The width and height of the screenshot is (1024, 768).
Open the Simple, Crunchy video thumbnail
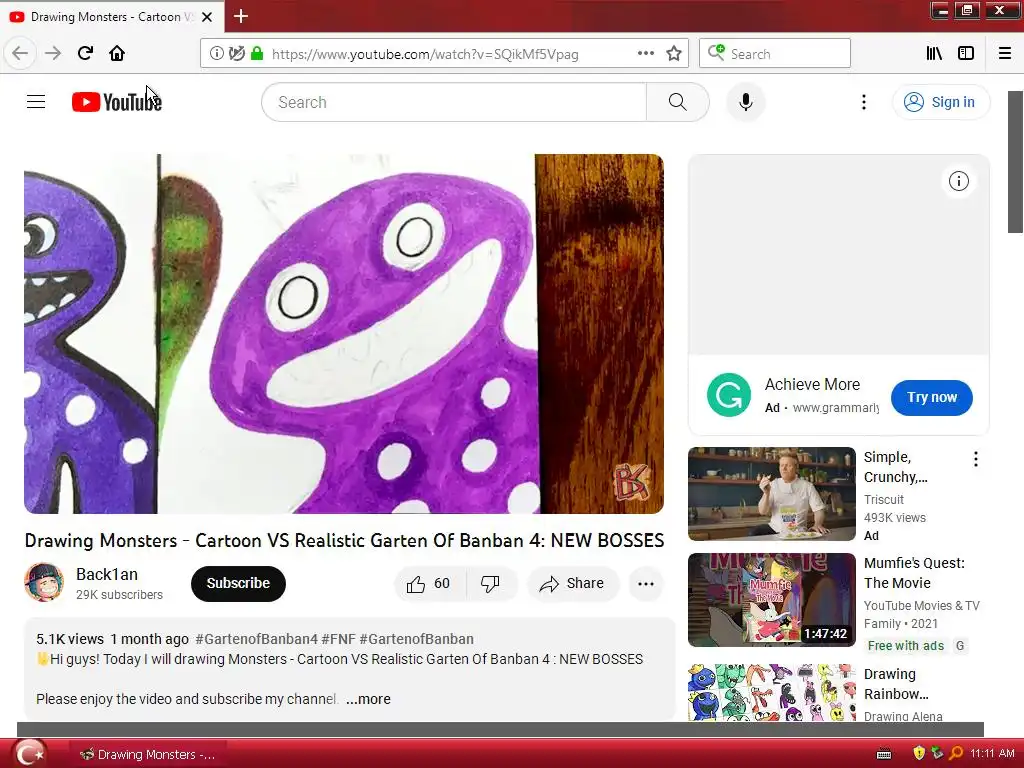coord(771,494)
